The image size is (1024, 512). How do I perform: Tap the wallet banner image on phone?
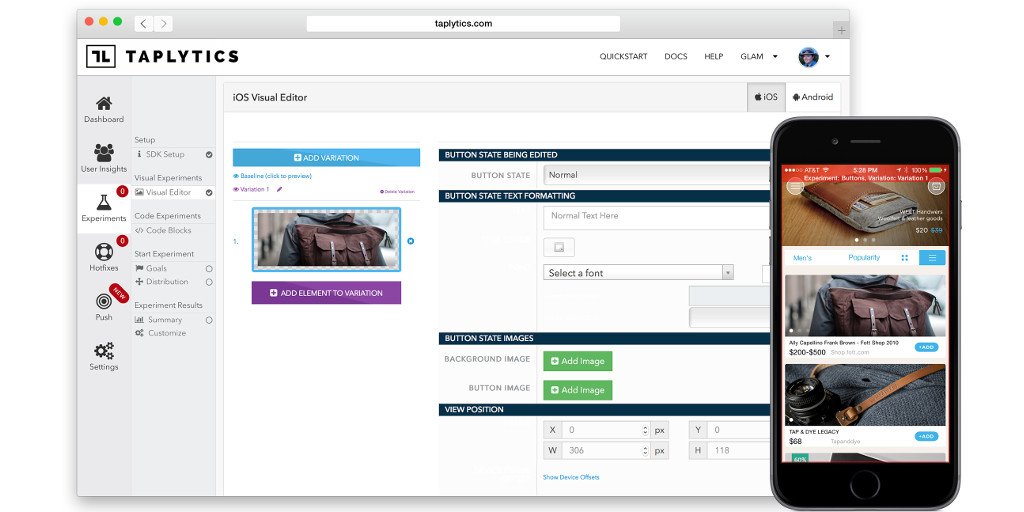tap(864, 212)
